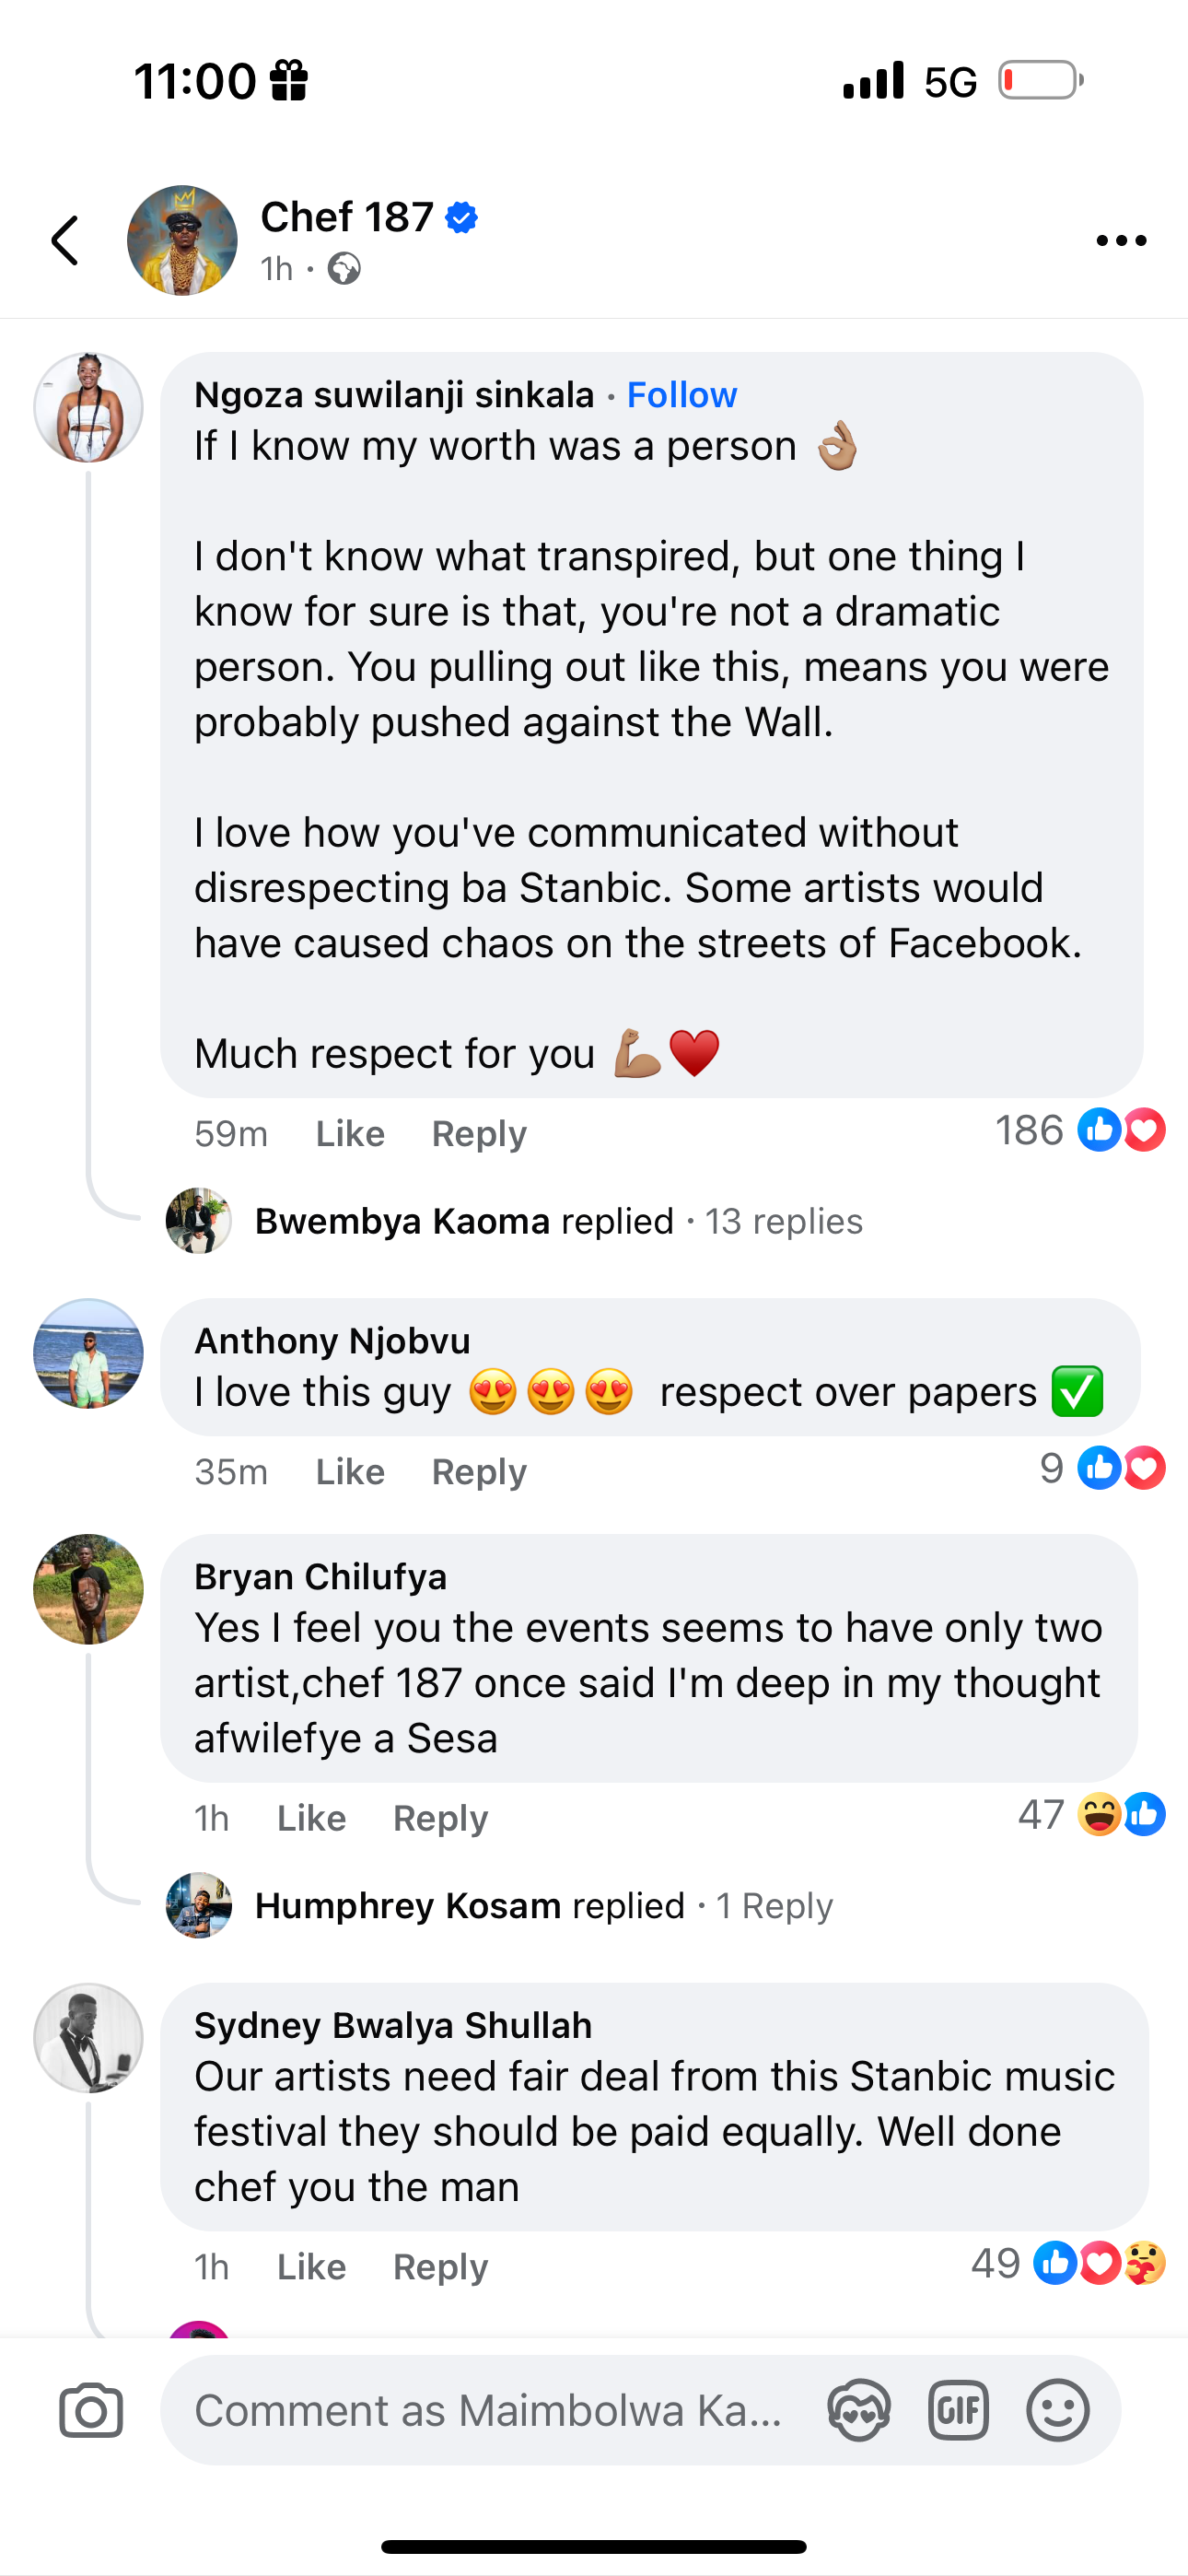Open the GIF picker icon
Image resolution: width=1188 pixels, height=2576 pixels.
click(958, 2411)
